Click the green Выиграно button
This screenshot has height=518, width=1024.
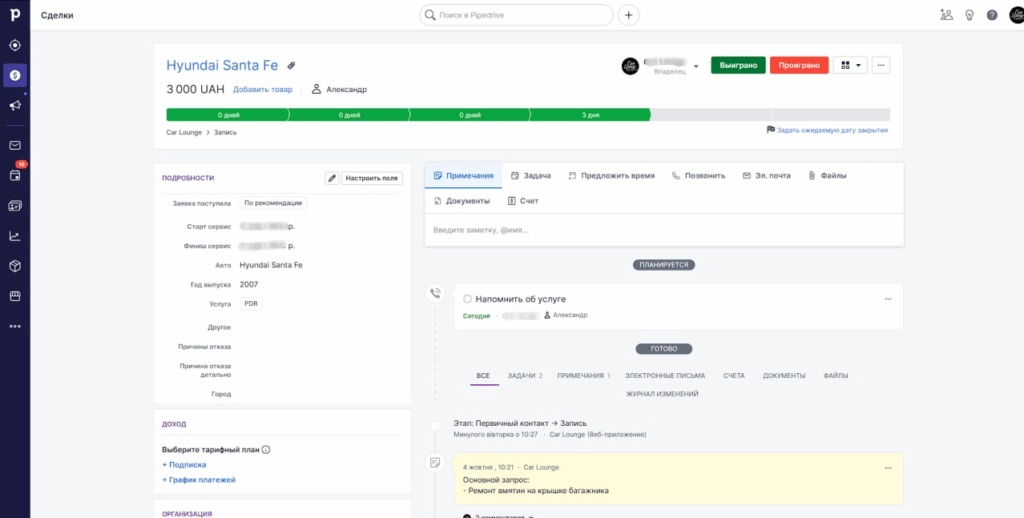coord(738,65)
